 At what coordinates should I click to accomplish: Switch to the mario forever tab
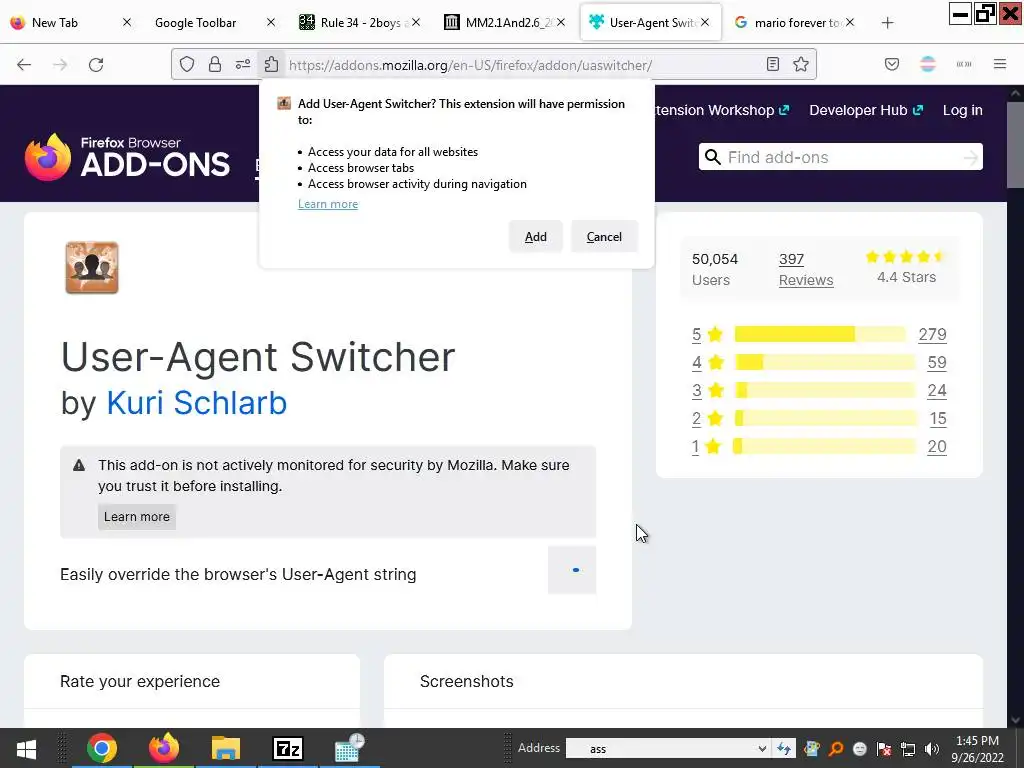pyautogui.click(x=794, y=23)
